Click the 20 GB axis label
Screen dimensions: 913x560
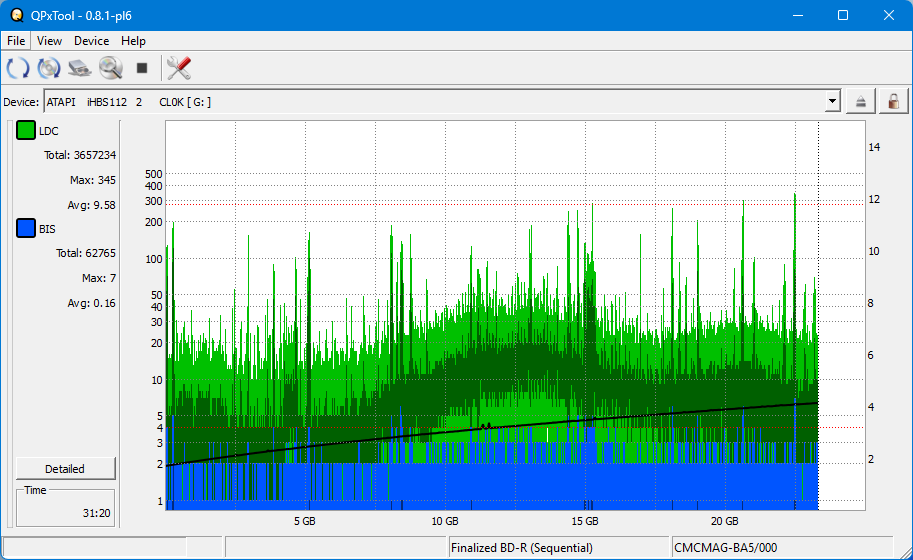pos(724,521)
